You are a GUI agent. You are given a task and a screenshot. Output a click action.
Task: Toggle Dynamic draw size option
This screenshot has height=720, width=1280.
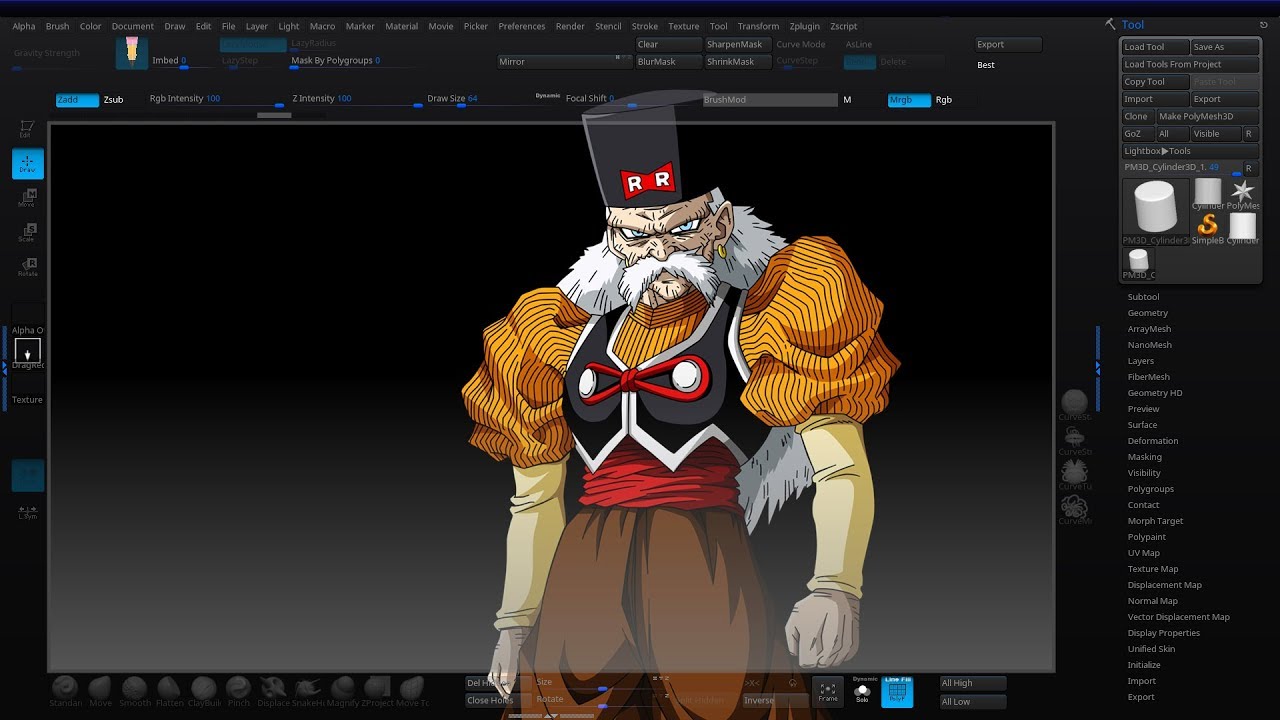[548, 96]
